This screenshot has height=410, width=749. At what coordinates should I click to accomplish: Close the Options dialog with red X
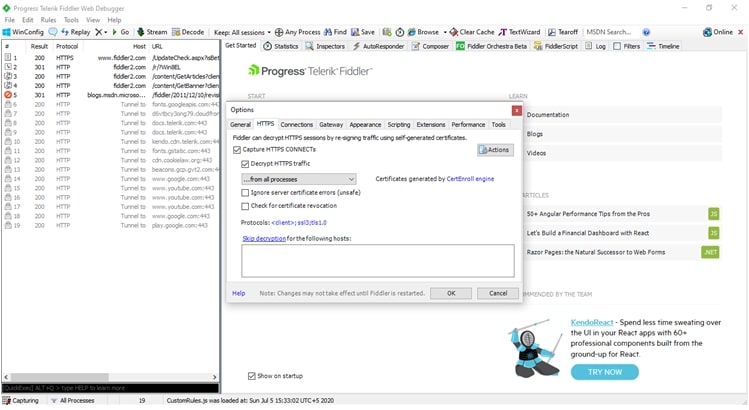[516, 110]
